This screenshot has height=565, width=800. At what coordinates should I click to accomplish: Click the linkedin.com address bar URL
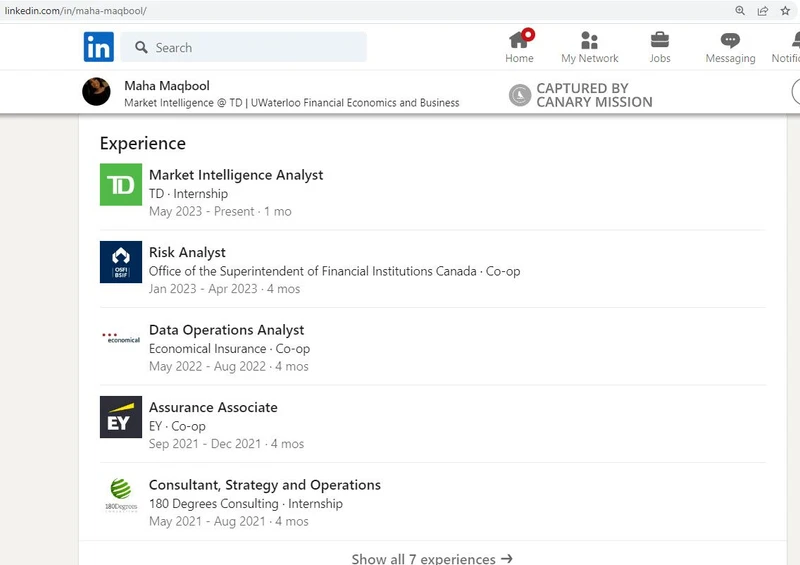tap(76, 11)
